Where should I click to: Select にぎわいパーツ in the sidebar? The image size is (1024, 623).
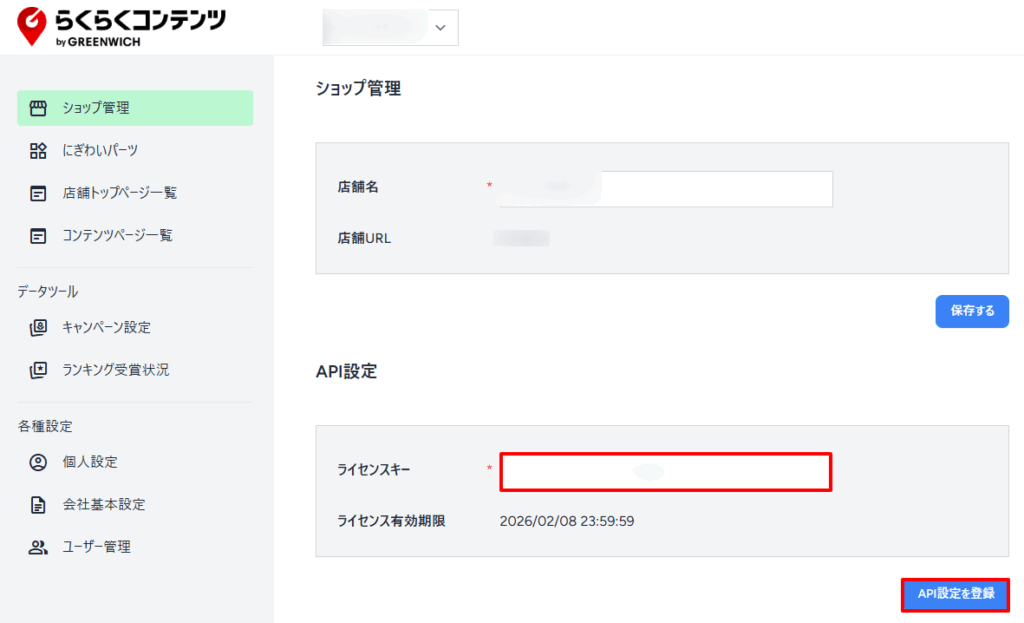pos(100,151)
